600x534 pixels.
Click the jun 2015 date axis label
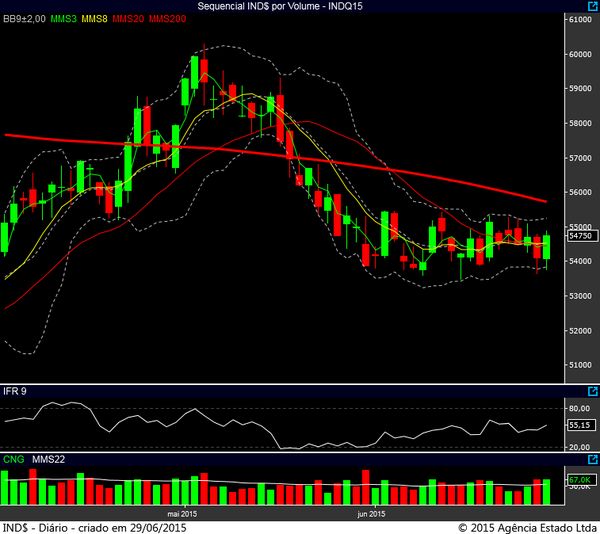pos(372,514)
